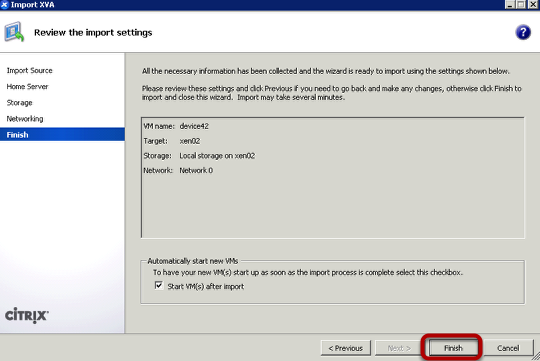The height and width of the screenshot is (361, 540).
Task: Click the disabled Next button
Action: [x=399, y=348]
